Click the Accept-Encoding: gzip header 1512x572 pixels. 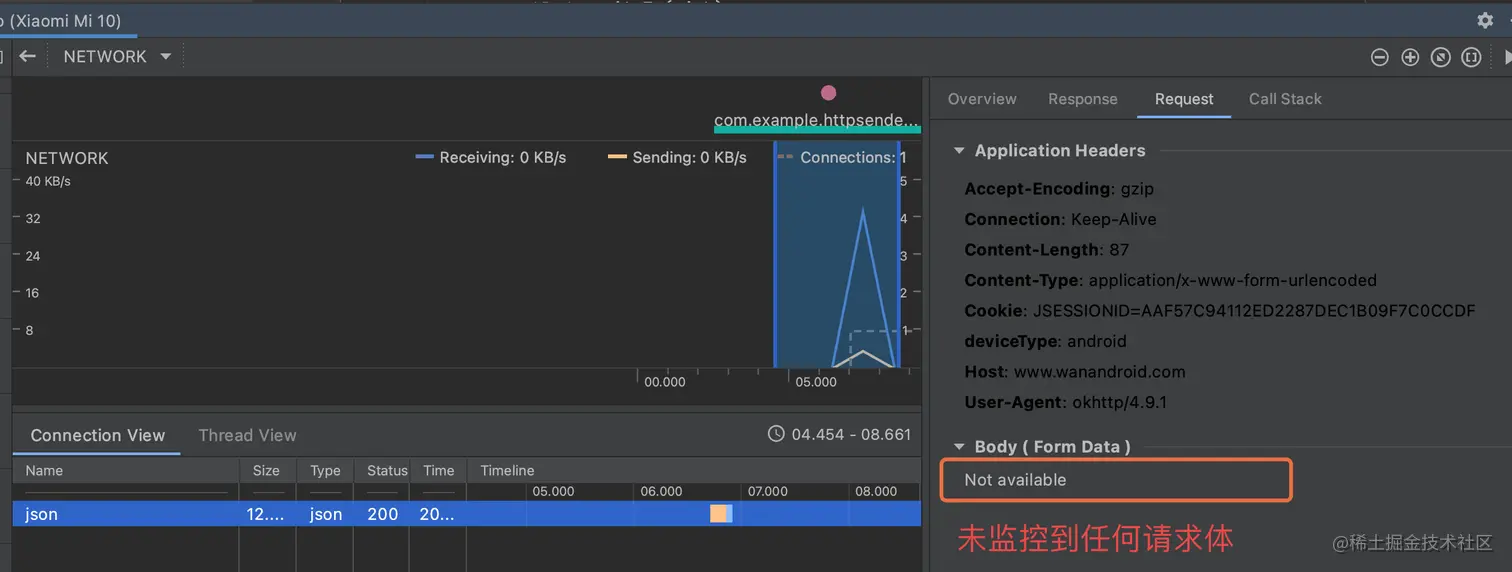click(1059, 189)
